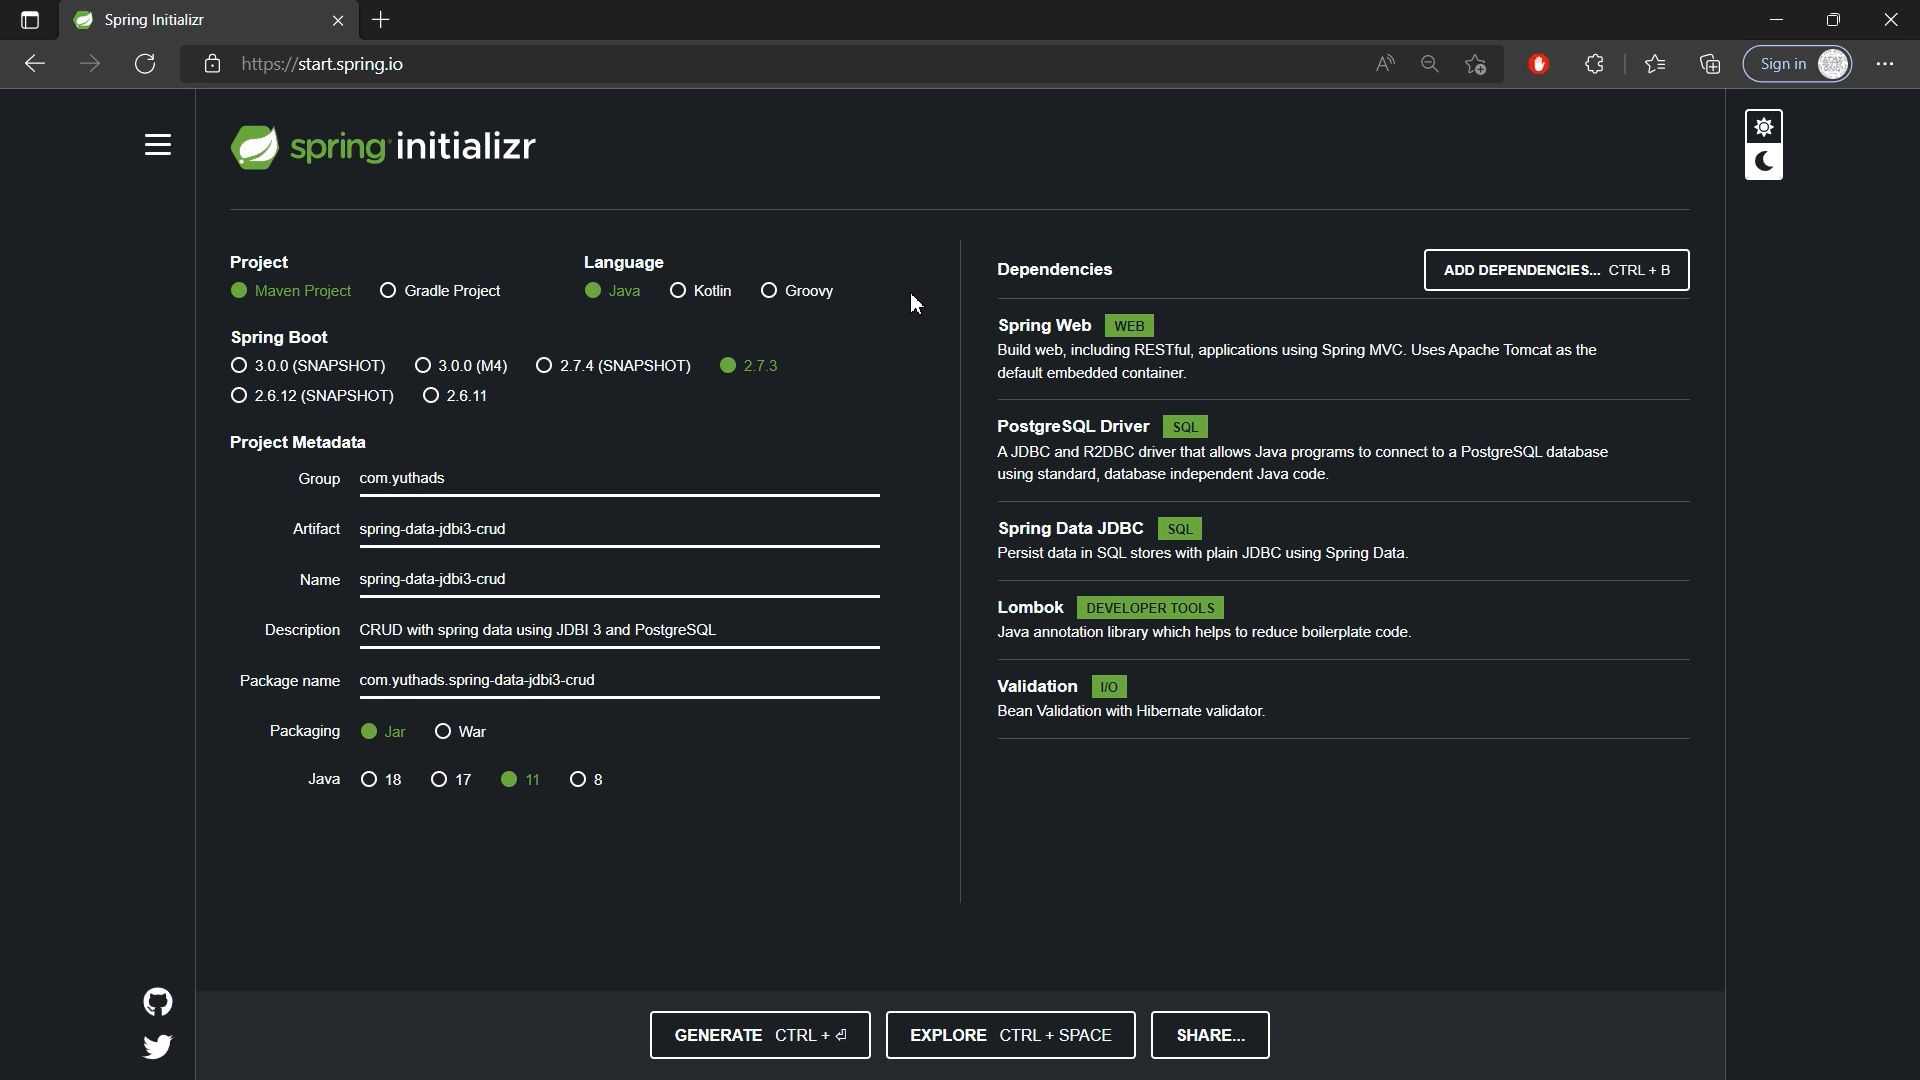Open tab actions menu icon
1920x1080 pixels.
point(30,20)
